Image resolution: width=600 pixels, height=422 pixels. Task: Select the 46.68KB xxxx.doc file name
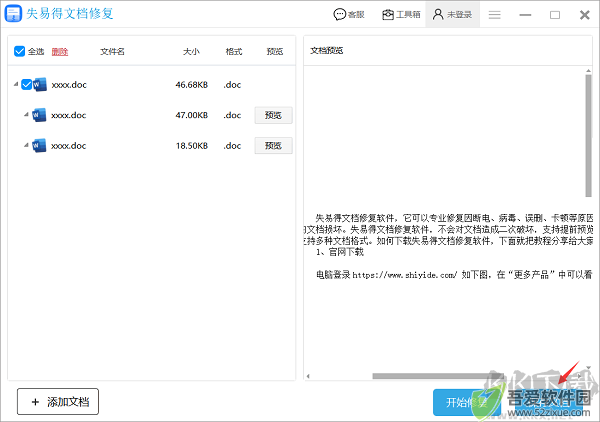pyautogui.click(x=69, y=85)
